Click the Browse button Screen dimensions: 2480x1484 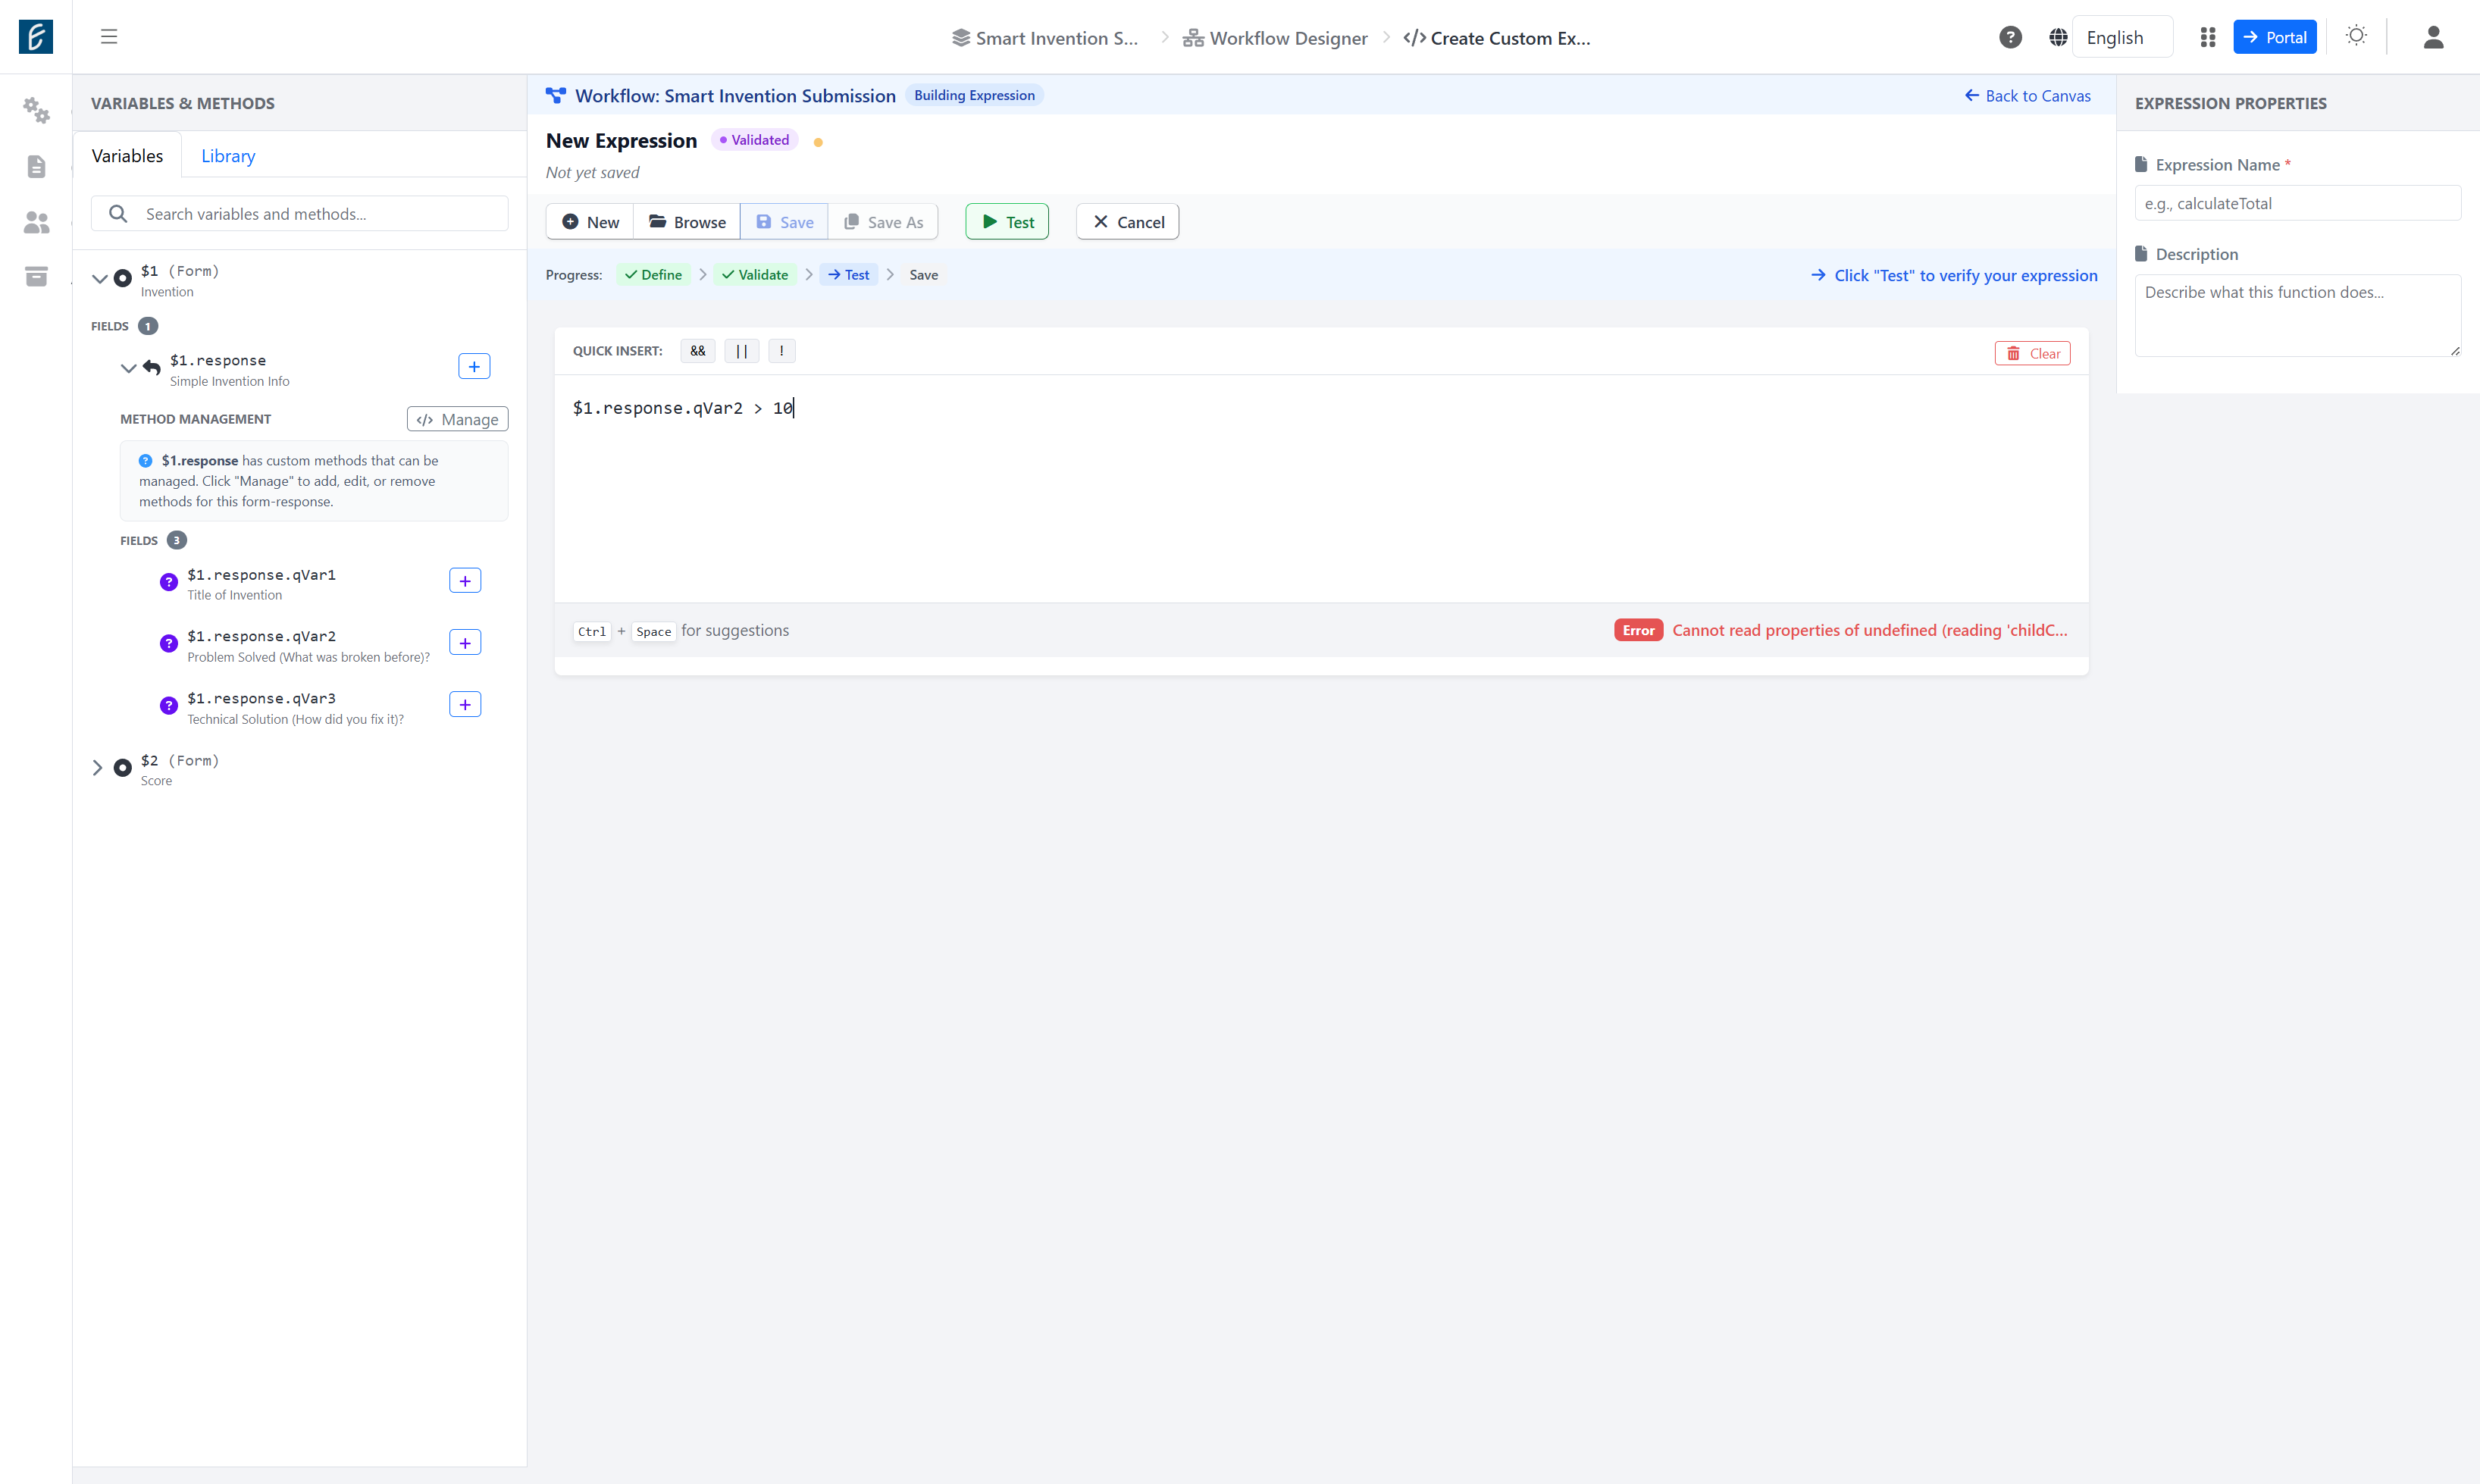(687, 222)
